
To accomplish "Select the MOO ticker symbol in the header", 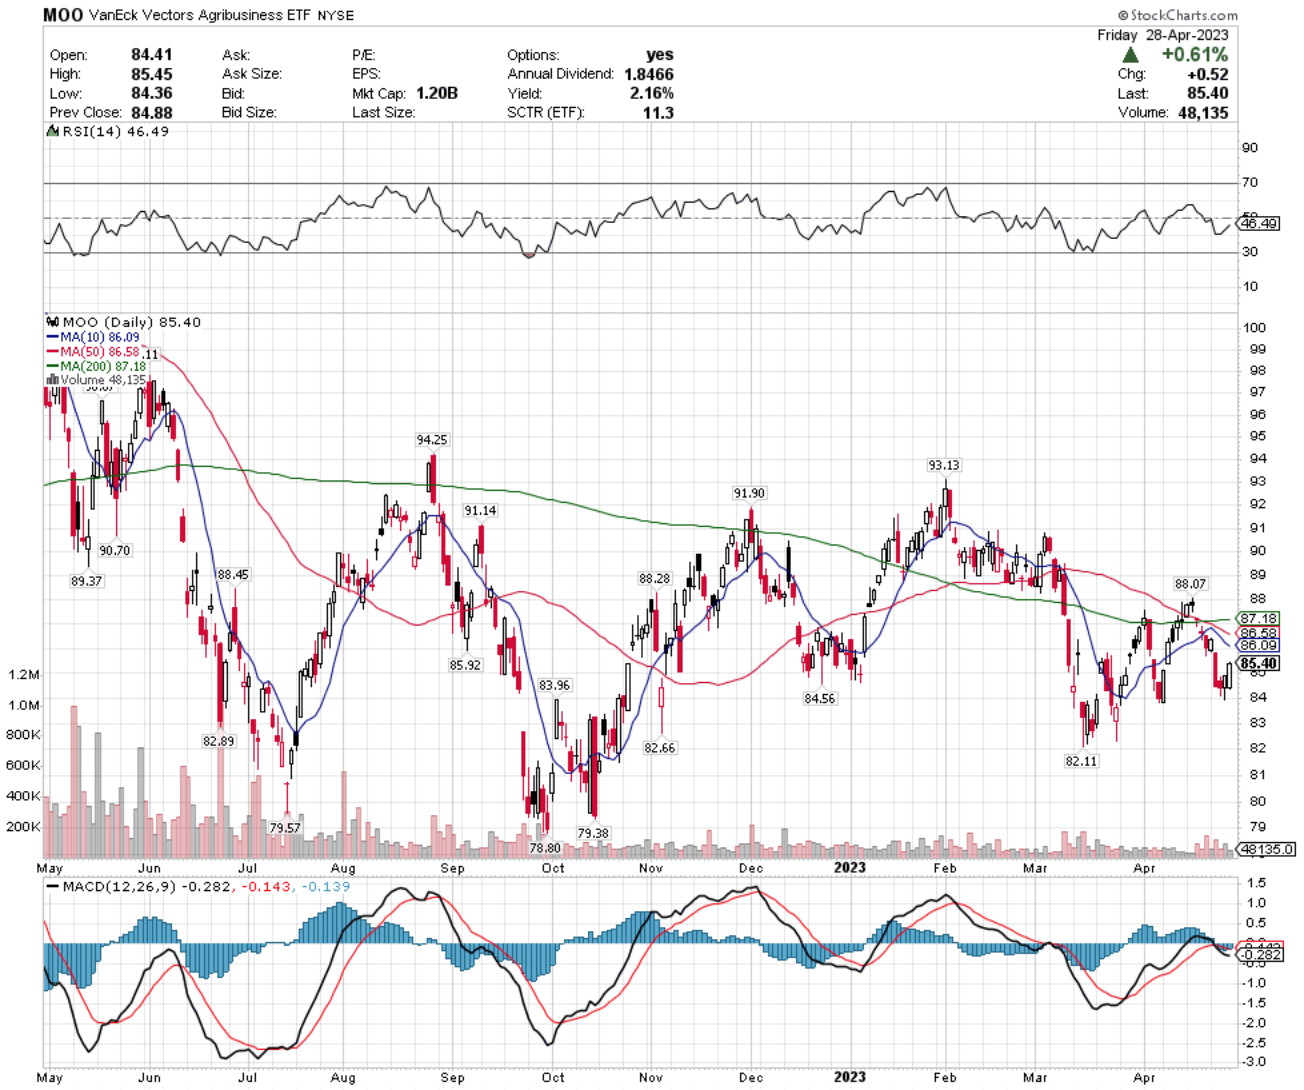I will 63,15.
